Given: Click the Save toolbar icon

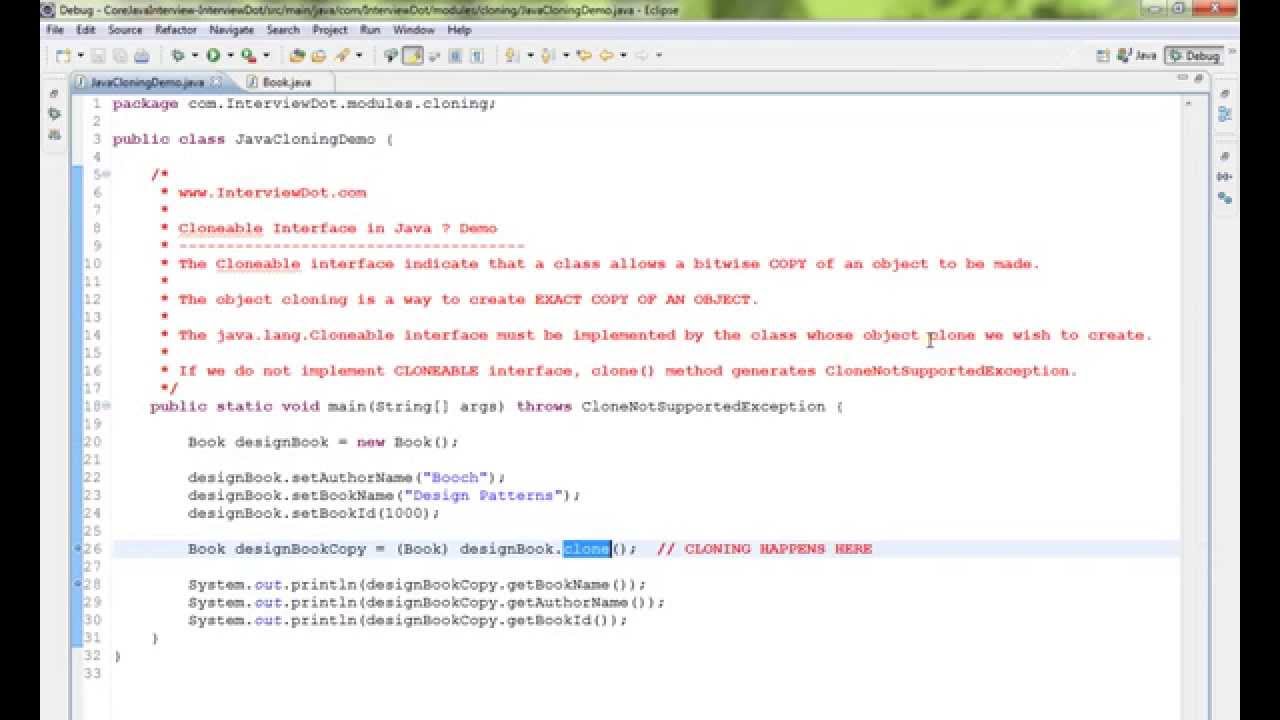Looking at the screenshot, I should point(99,56).
